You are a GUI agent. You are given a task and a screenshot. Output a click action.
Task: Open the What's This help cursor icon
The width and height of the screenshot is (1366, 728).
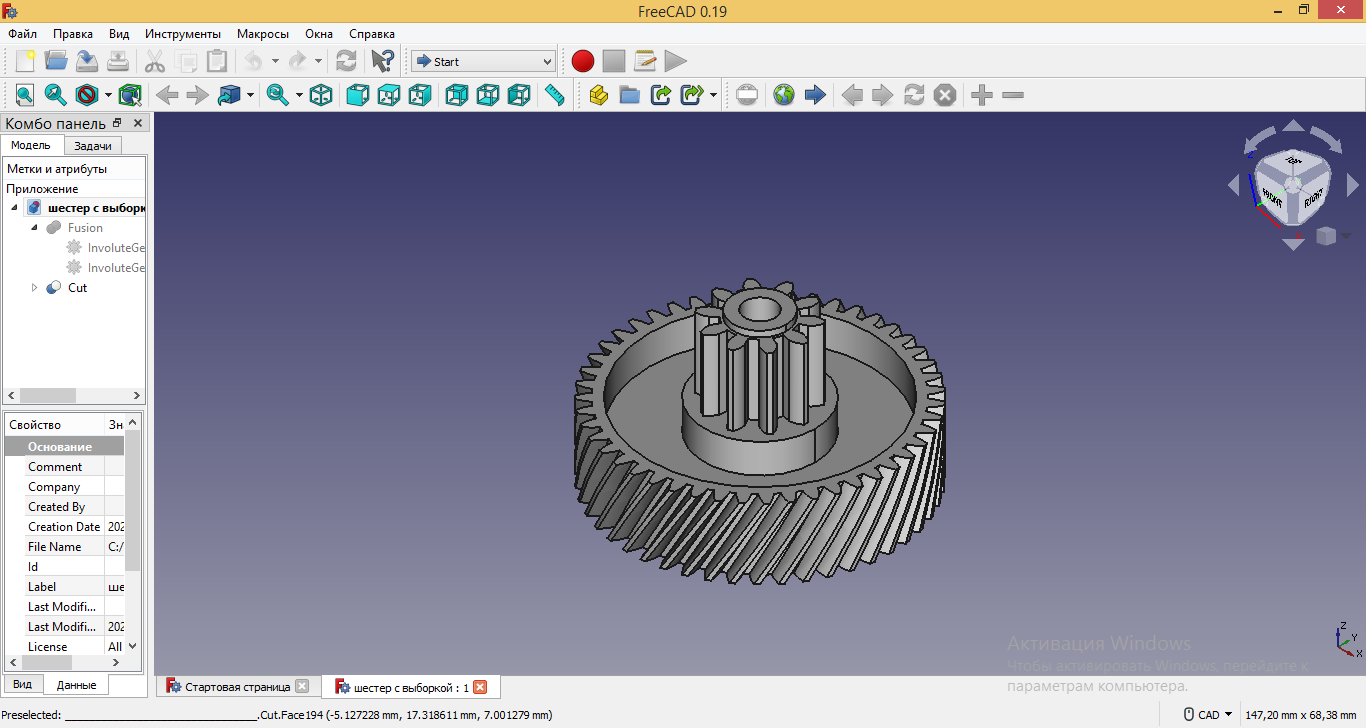[x=382, y=61]
